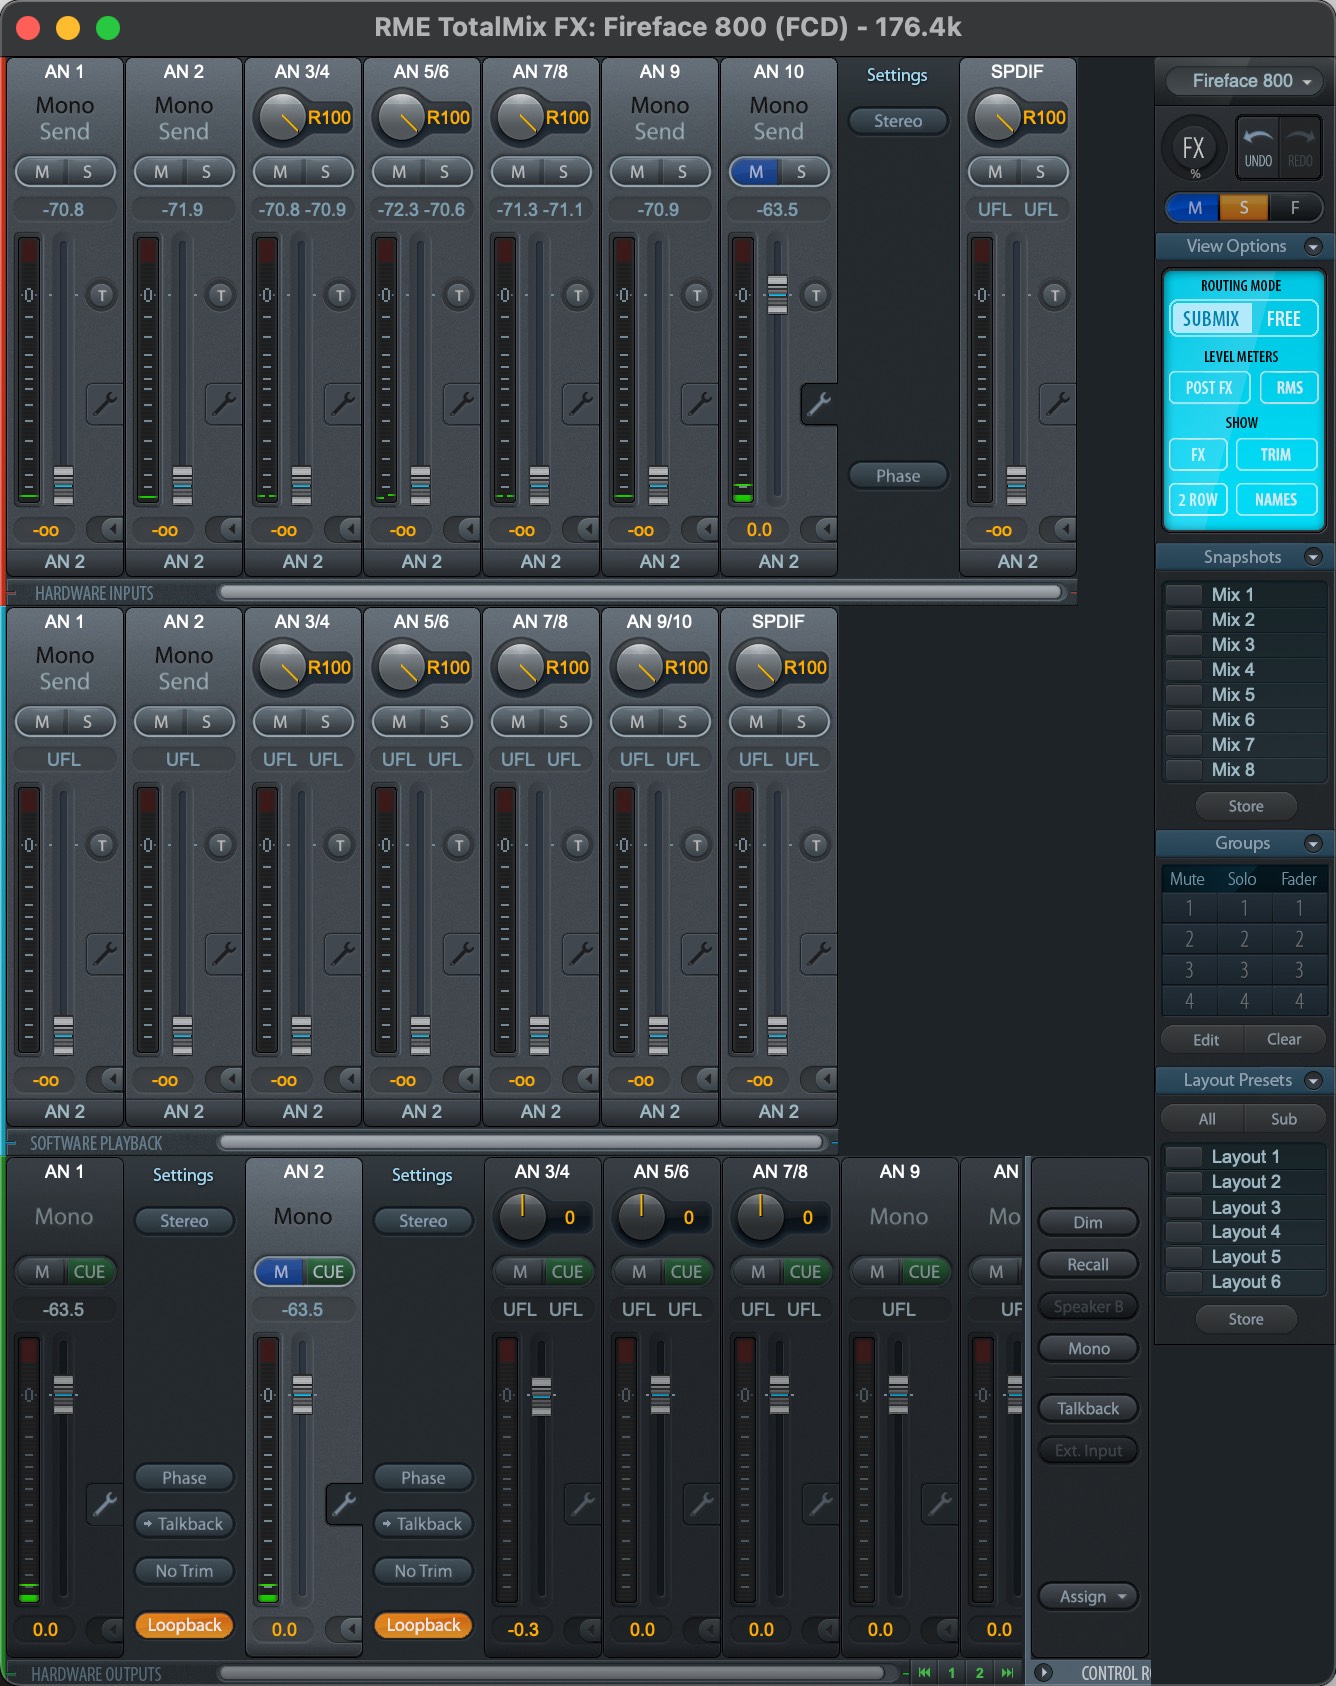Click the Loopback button under AN 1 output

click(184, 1625)
